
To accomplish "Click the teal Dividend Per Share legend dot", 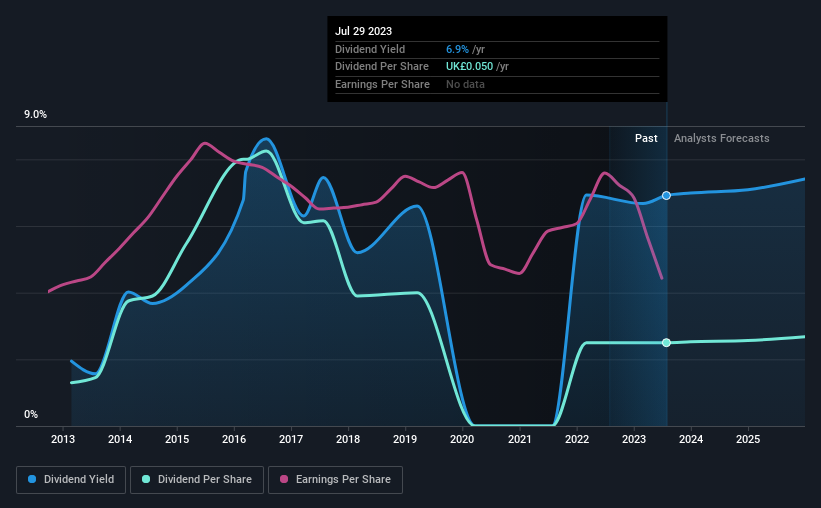I will point(146,479).
